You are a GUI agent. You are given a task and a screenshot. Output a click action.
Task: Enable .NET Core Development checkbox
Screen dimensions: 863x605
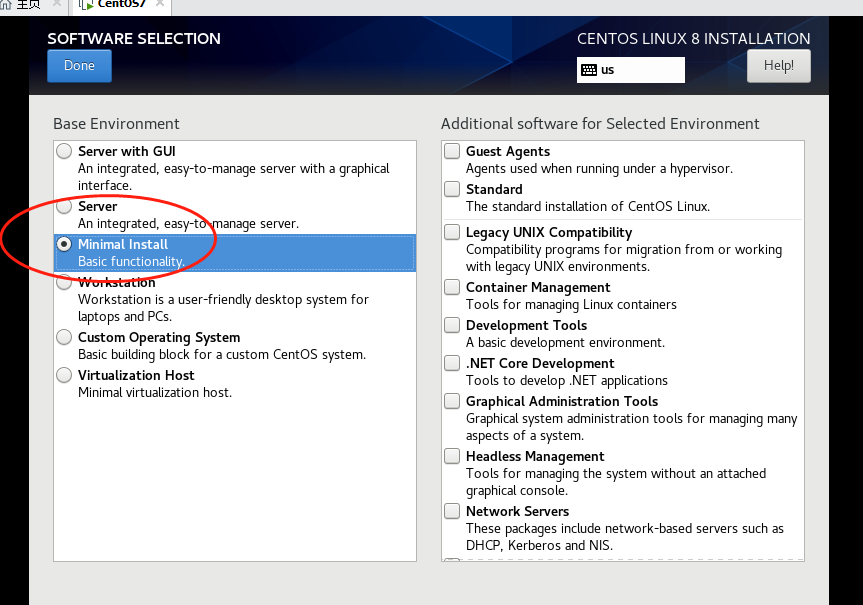tap(452, 363)
